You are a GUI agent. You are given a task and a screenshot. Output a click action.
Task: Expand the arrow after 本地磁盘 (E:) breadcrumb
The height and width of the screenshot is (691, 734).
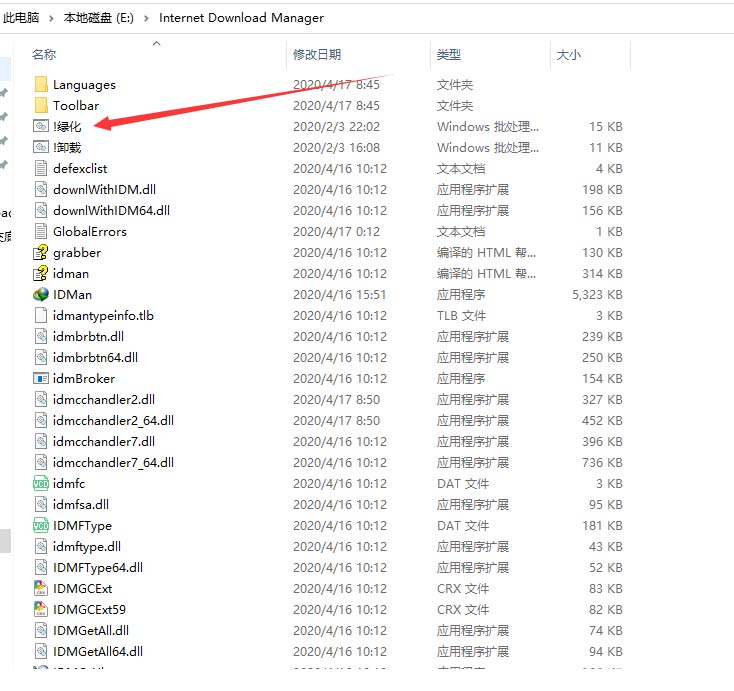147,18
